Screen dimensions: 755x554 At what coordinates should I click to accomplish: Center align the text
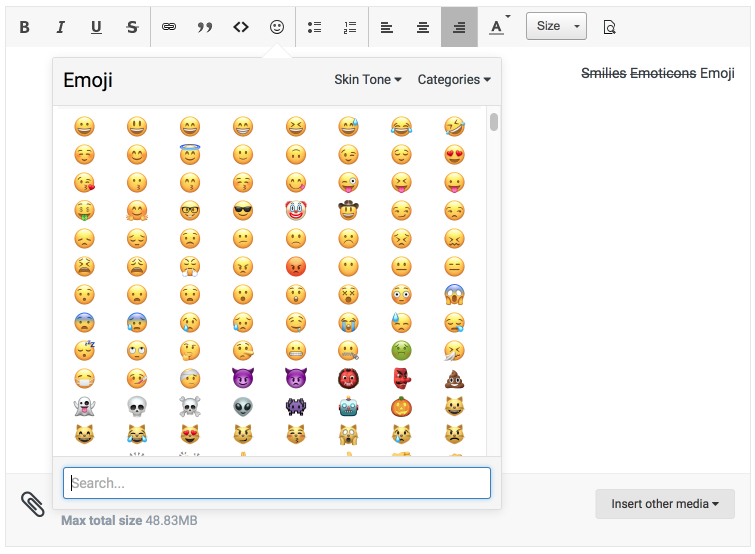coord(423,27)
